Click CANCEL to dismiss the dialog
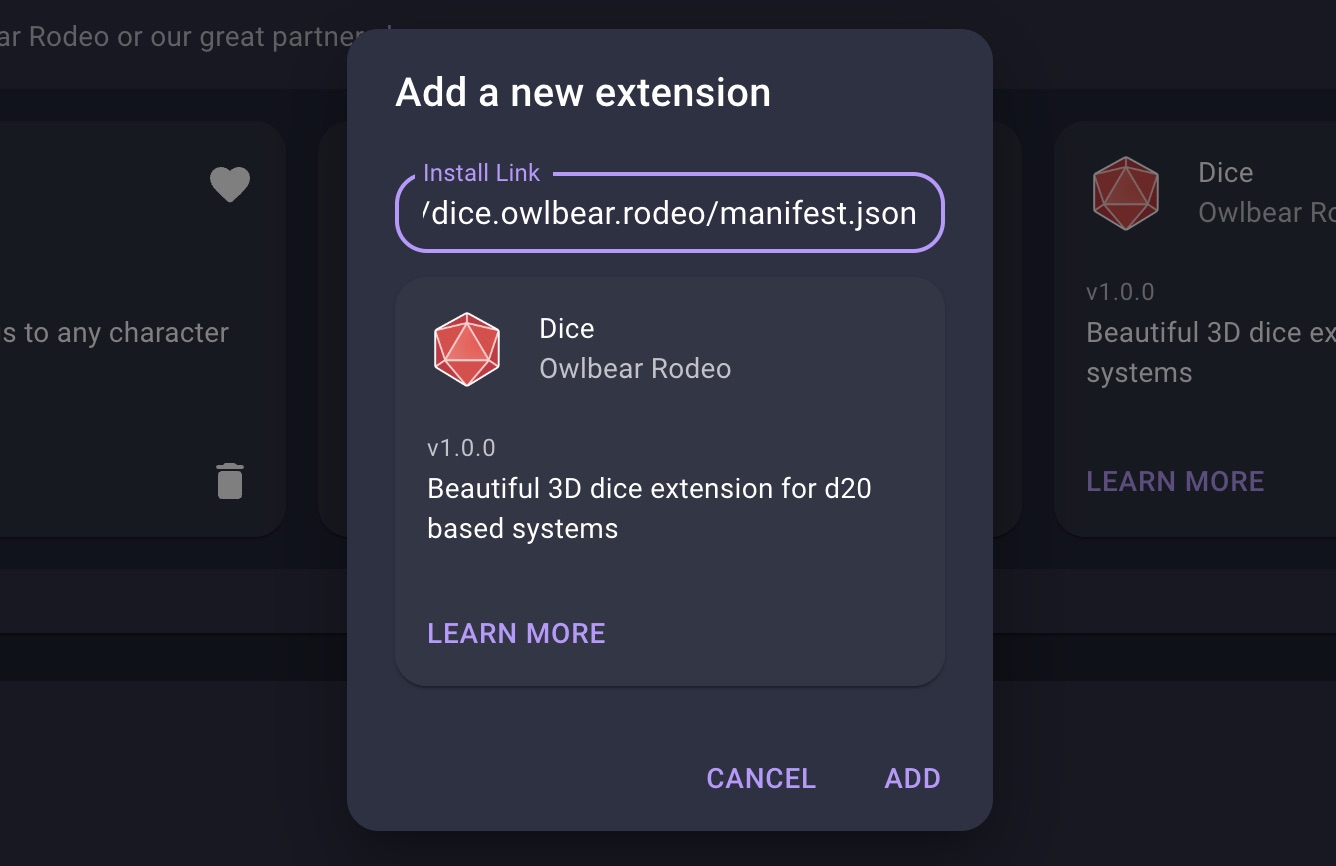The height and width of the screenshot is (866, 1336). [x=760, y=778]
